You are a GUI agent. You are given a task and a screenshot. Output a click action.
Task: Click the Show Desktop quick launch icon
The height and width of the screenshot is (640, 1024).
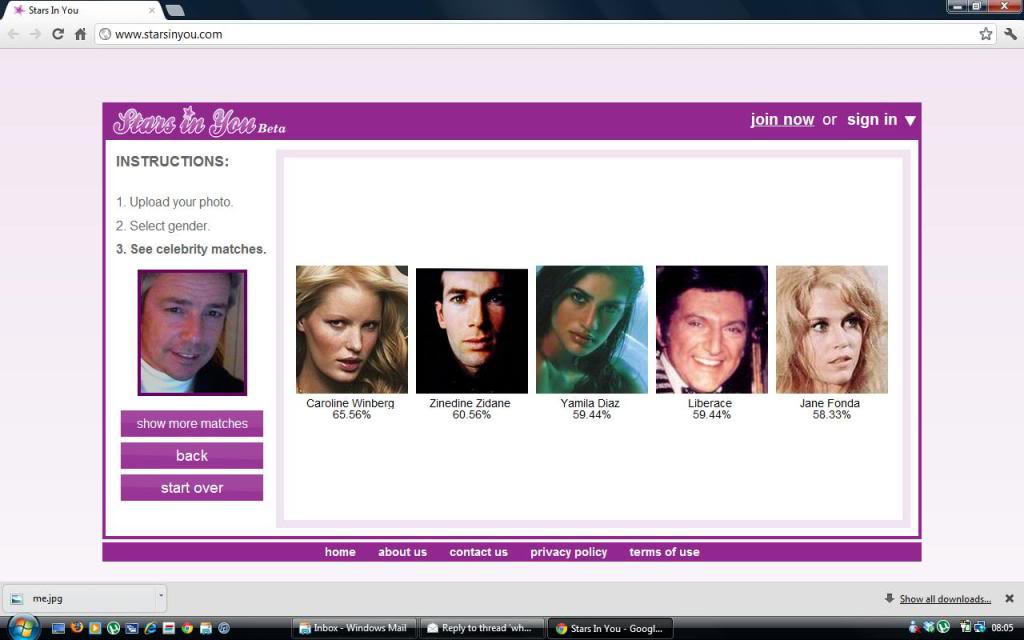pyautogui.click(x=58, y=628)
